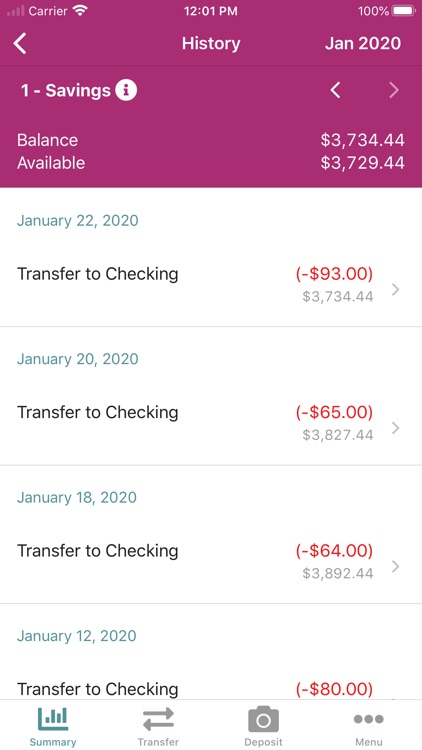Screen dimensions: 422x750
Task: Expand the -$93.00 transaction chevron
Action: (x=395, y=289)
